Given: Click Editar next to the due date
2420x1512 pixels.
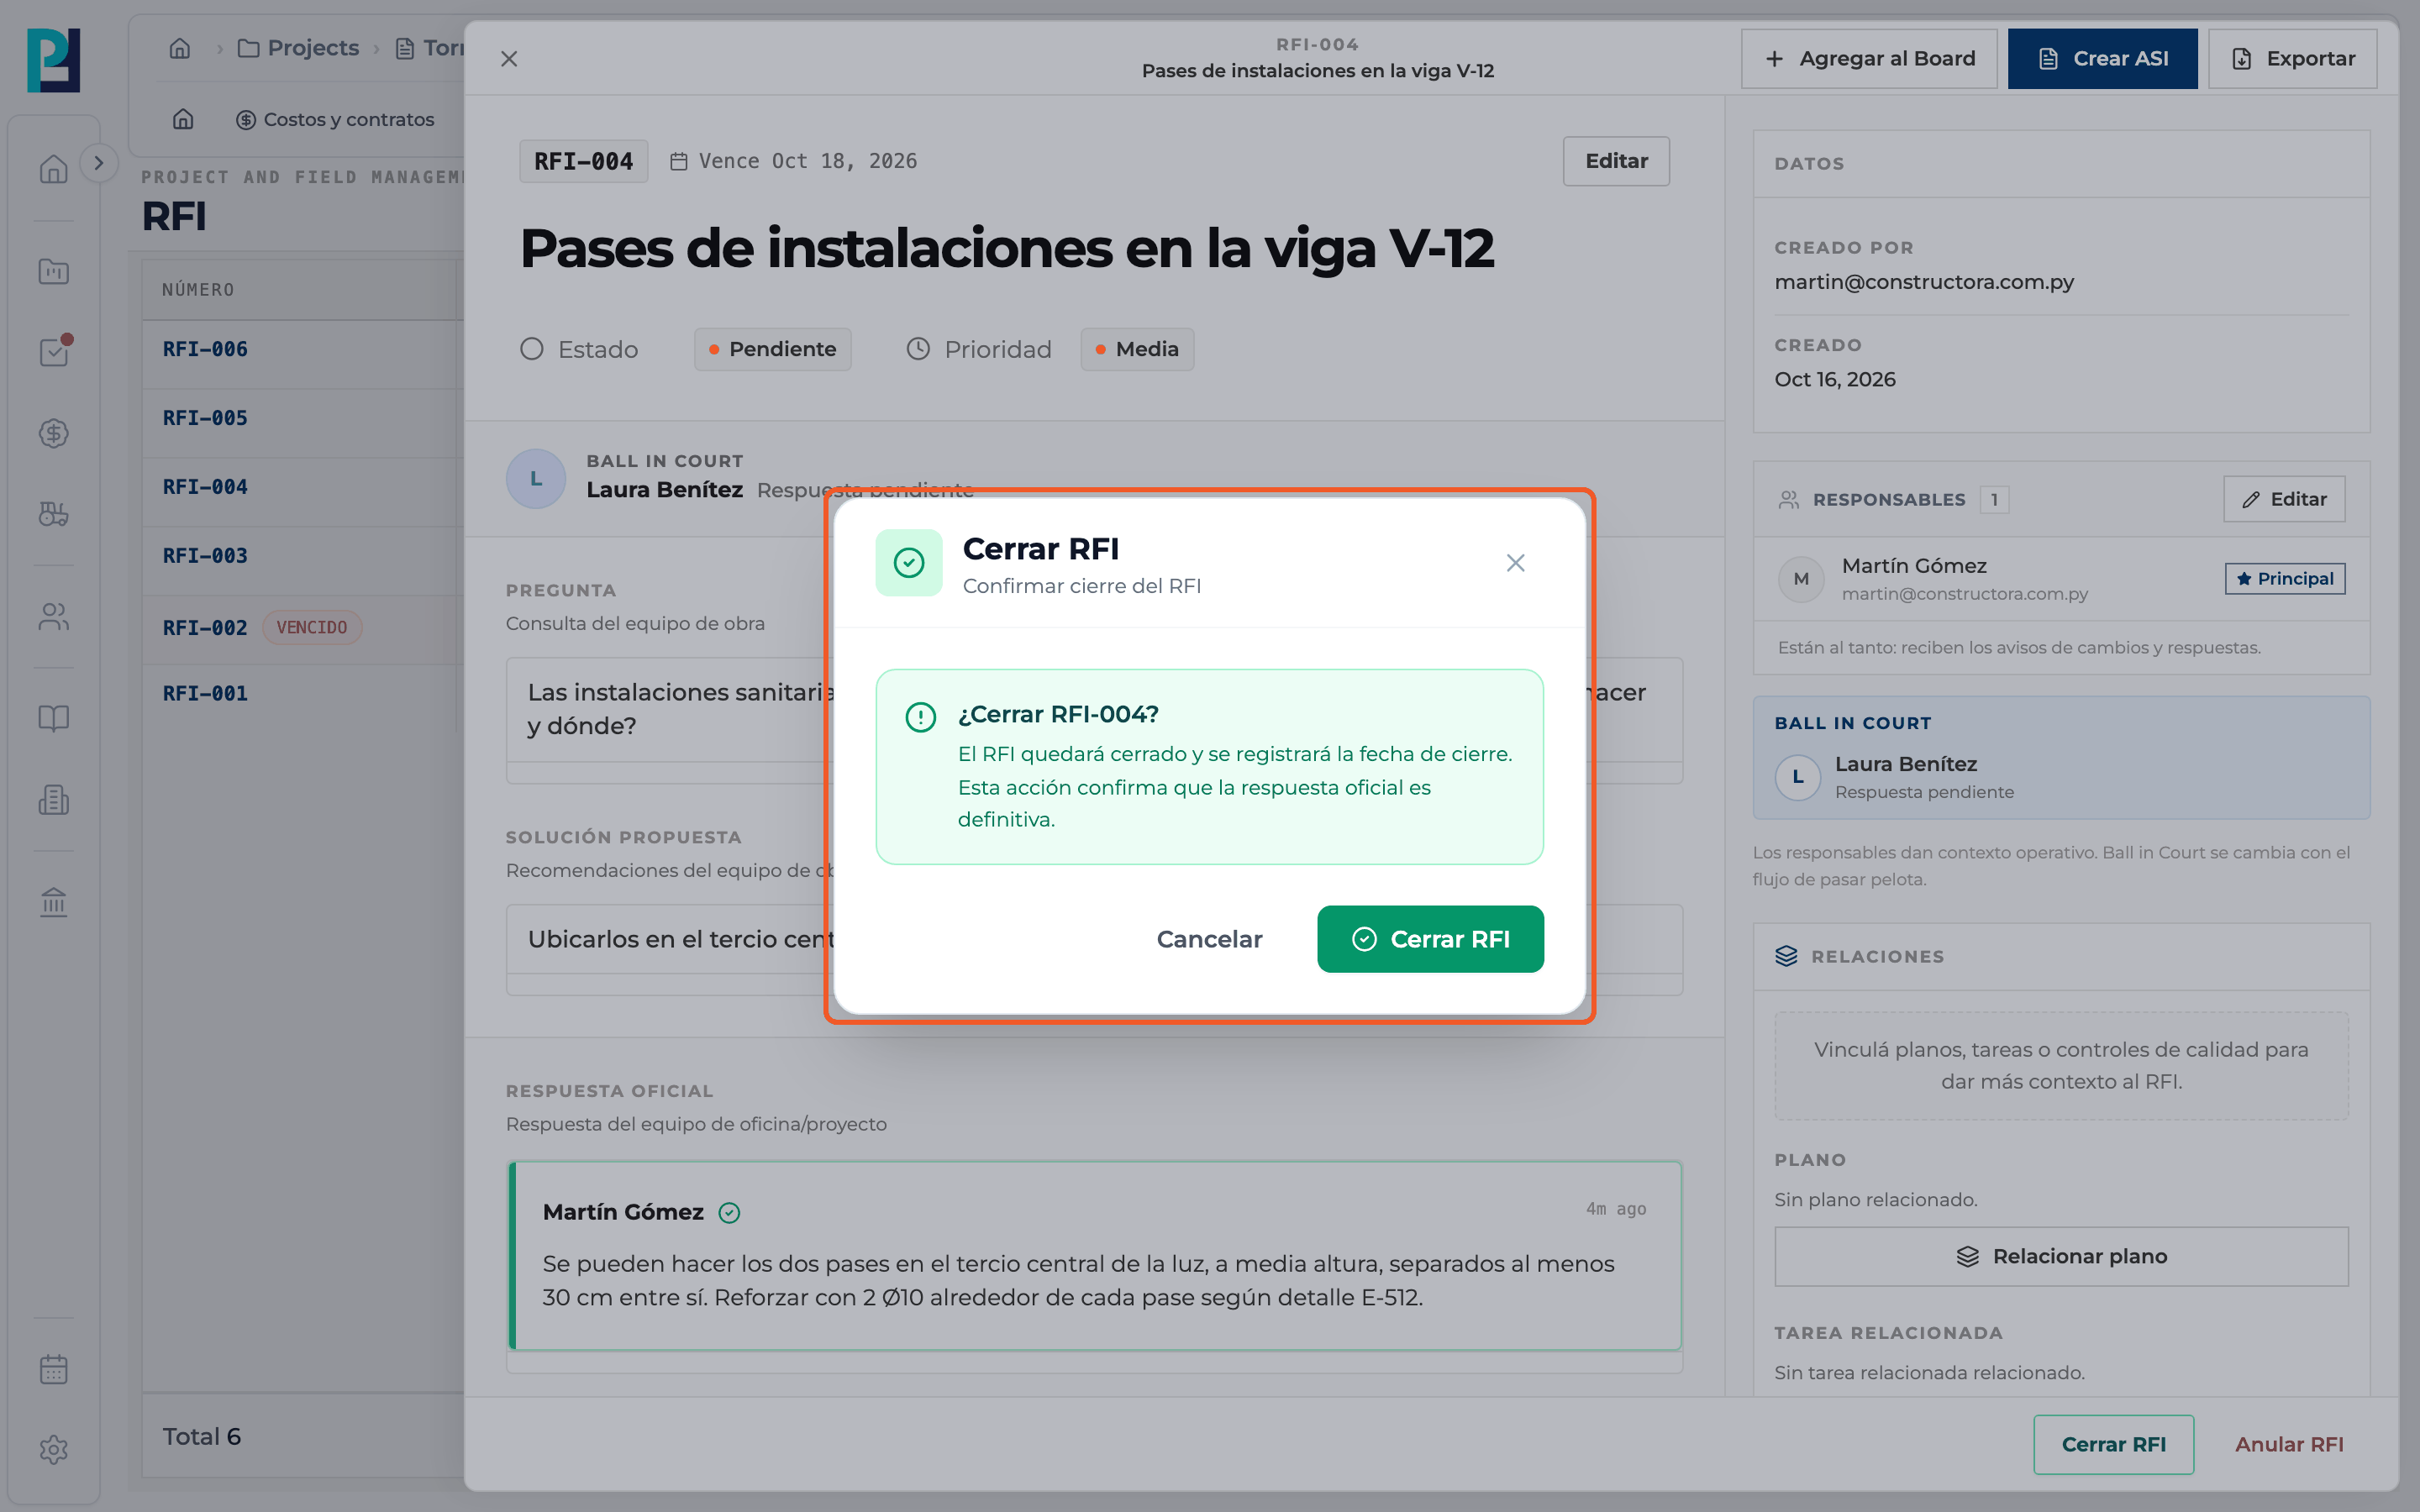Looking at the screenshot, I should [x=1616, y=161].
